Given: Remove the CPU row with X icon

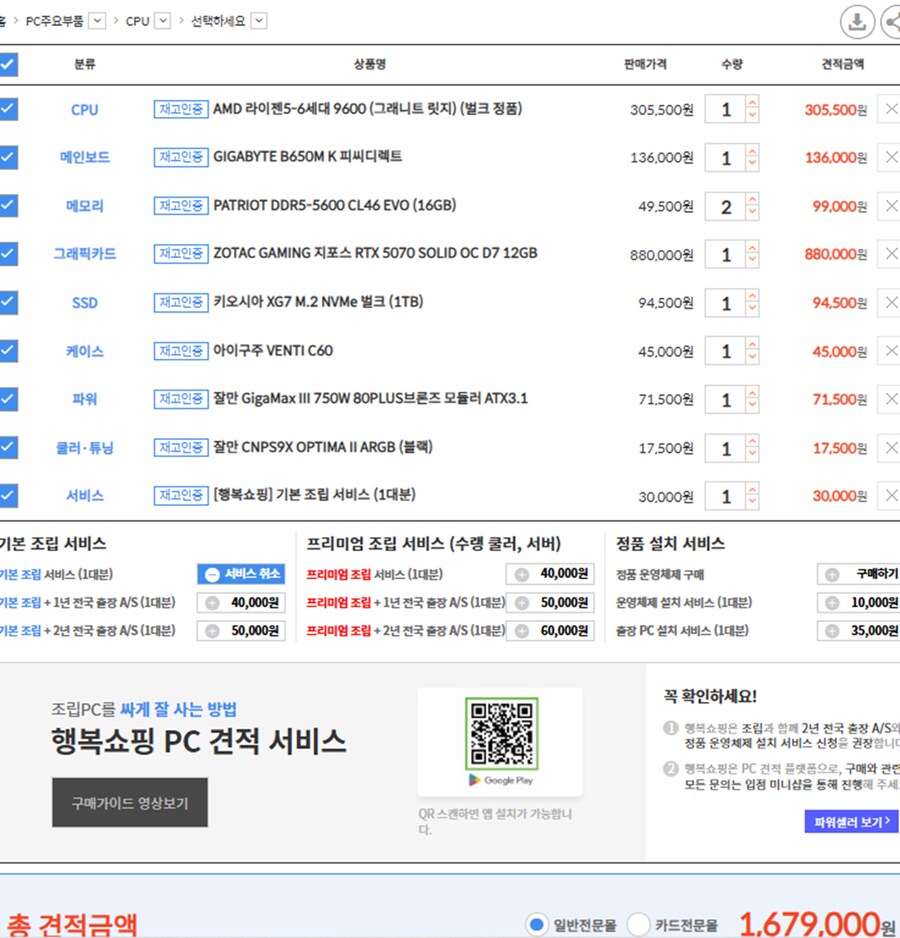Looking at the screenshot, I should point(890,109).
